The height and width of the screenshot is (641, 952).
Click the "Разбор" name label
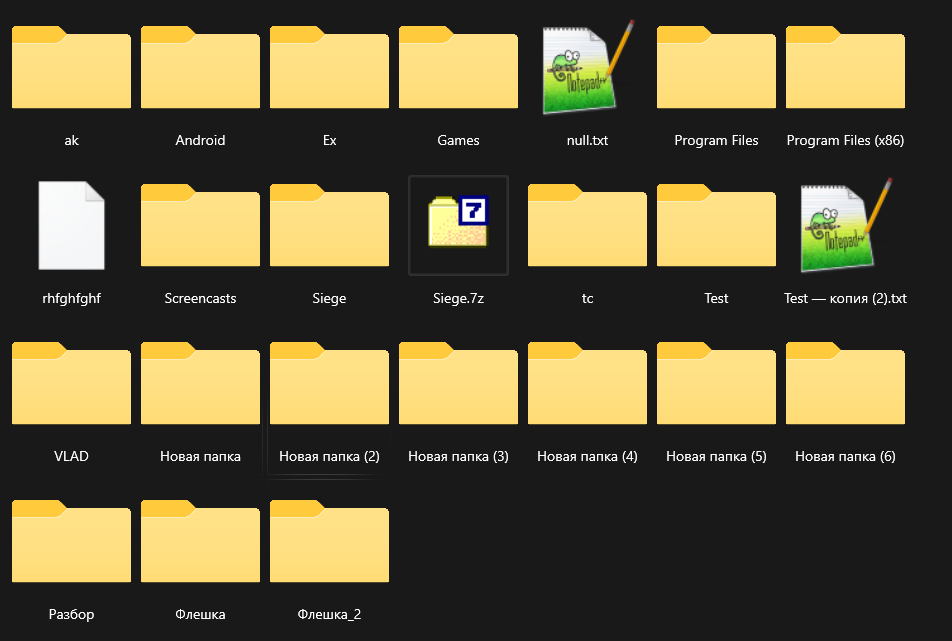click(71, 614)
